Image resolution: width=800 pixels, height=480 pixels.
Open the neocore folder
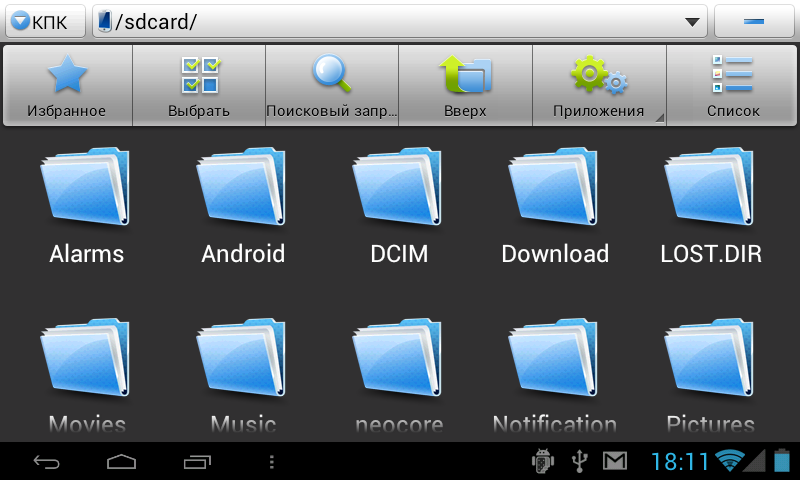tap(399, 376)
